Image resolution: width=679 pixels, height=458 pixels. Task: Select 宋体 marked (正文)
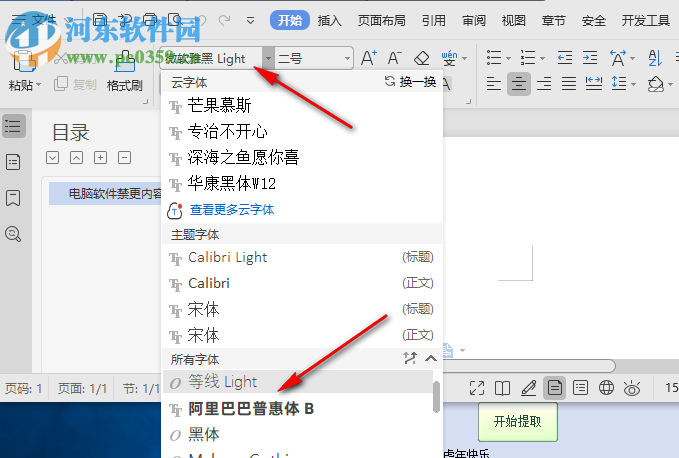(x=302, y=335)
